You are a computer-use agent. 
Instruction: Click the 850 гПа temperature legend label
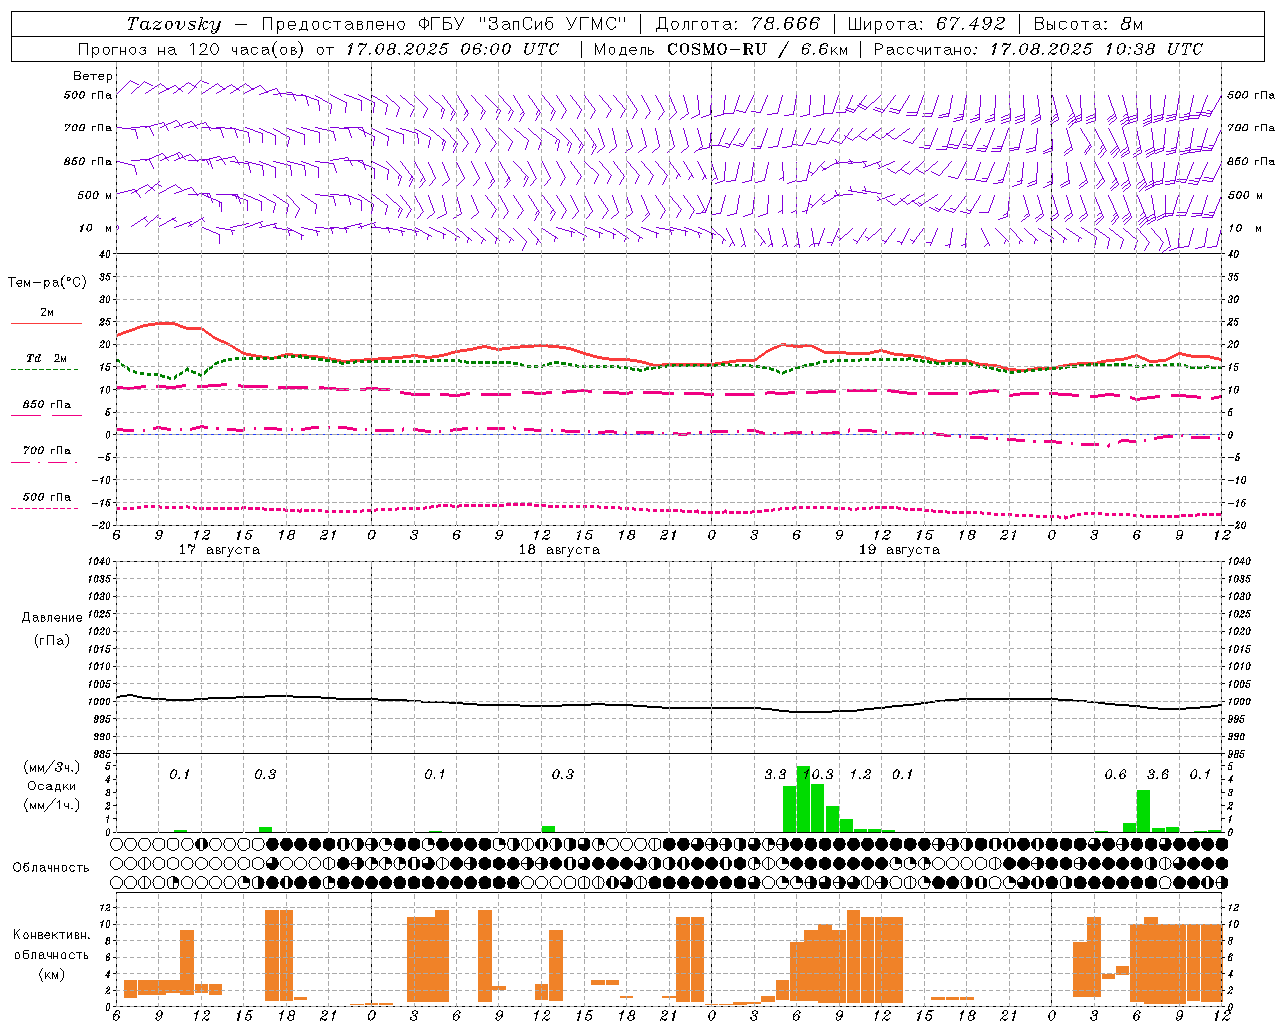pos(47,404)
